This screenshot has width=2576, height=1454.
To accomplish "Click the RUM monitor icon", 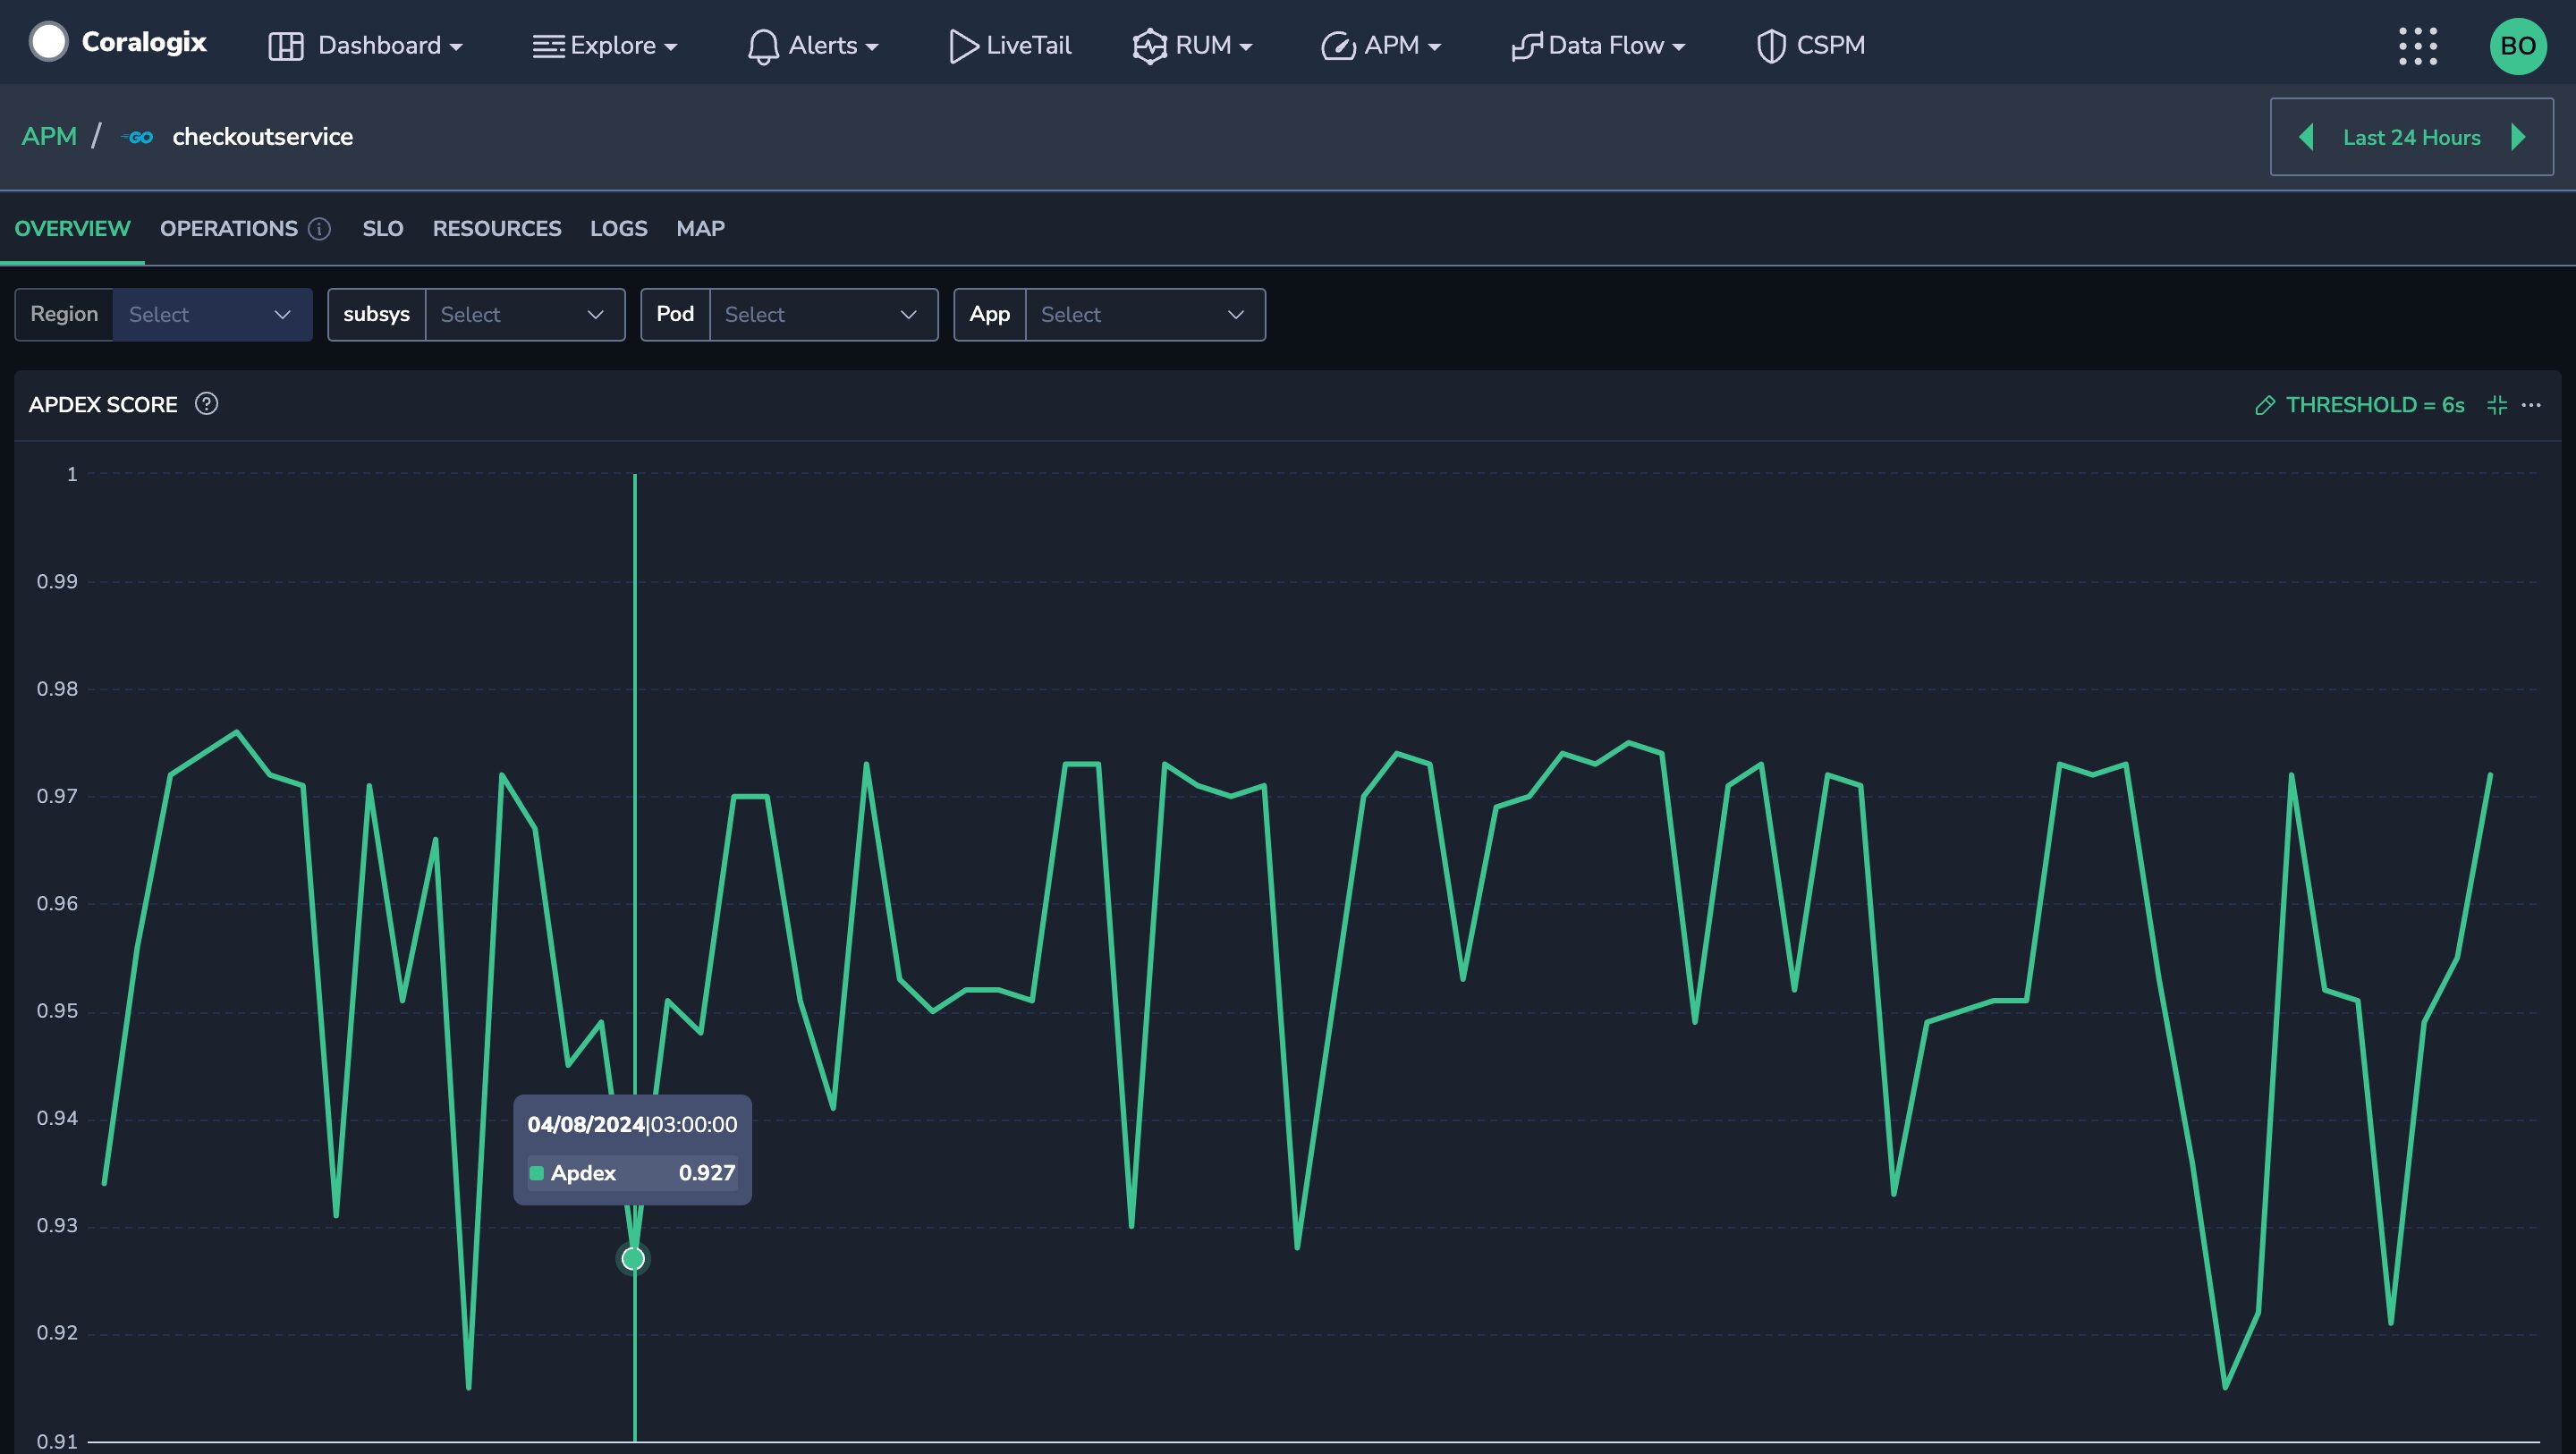I will (1150, 46).
